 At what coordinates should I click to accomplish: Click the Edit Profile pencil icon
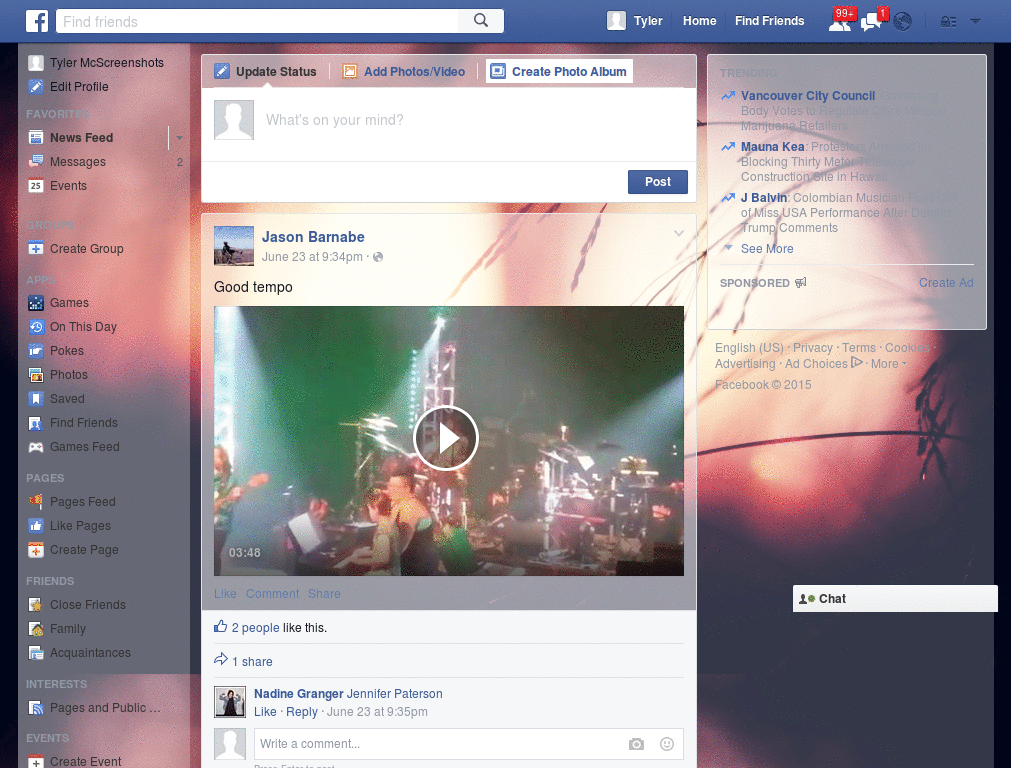pos(36,86)
